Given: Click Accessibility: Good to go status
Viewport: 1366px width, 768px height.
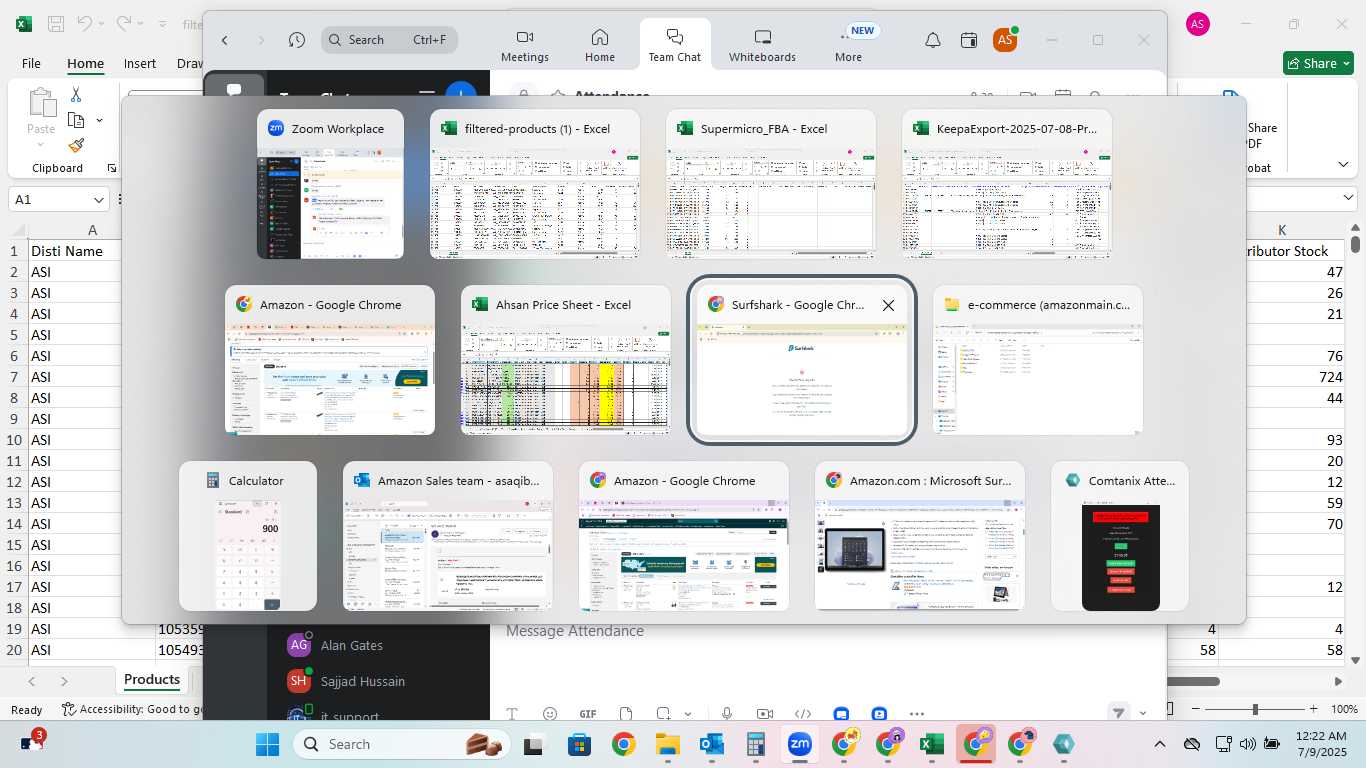Looking at the screenshot, I should click(132, 709).
